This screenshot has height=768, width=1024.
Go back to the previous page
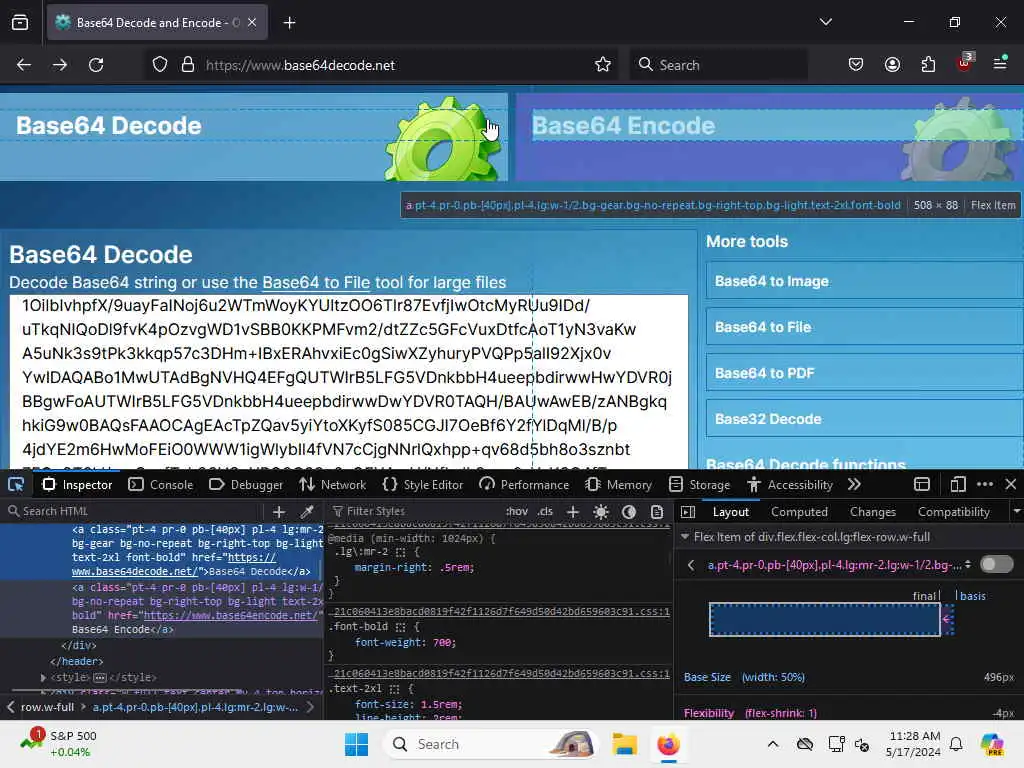pyautogui.click(x=24, y=65)
